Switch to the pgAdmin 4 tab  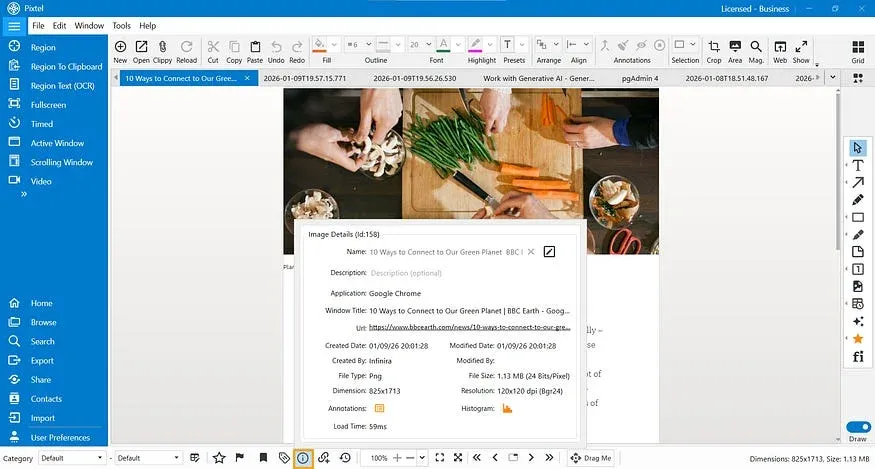point(640,78)
